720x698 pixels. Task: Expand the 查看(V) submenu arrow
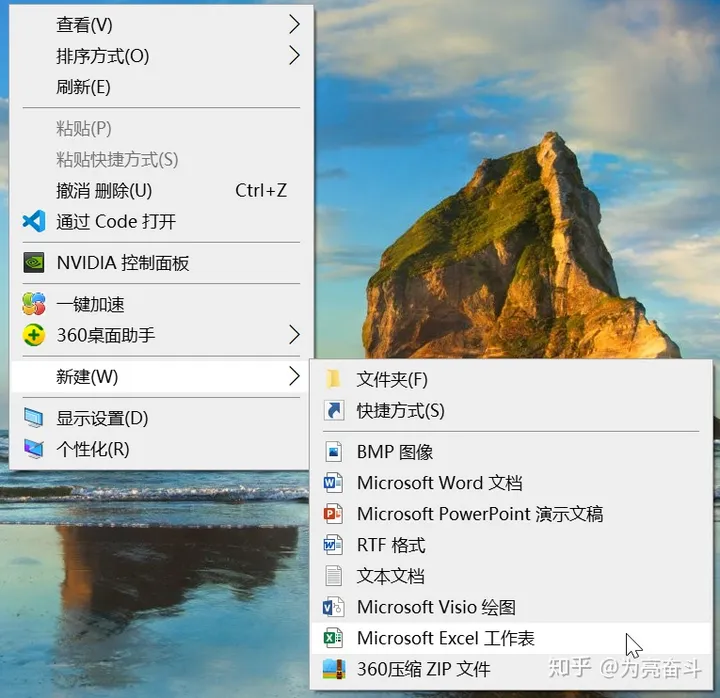pos(294,24)
